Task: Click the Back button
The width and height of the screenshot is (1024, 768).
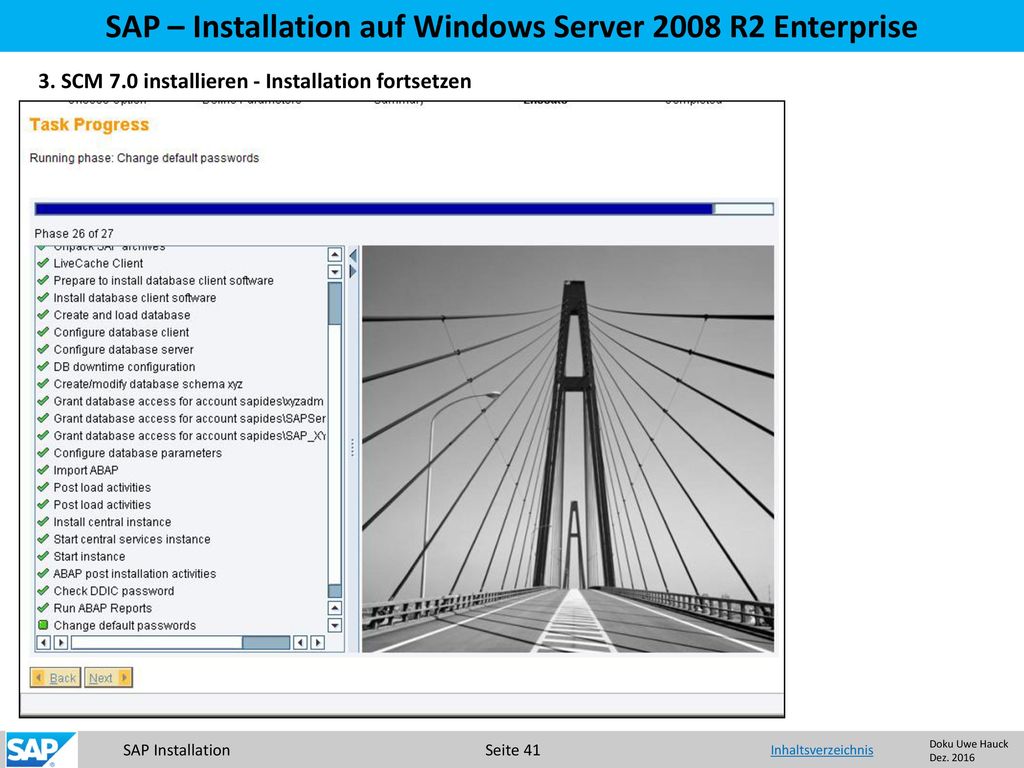Action: coord(56,678)
